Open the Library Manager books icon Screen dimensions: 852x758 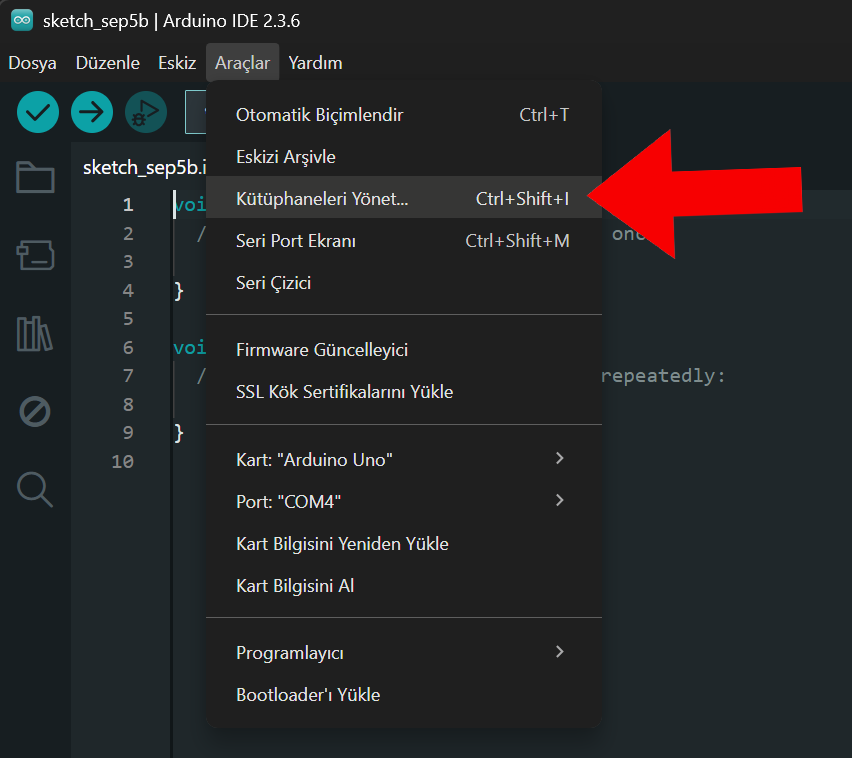coord(35,333)
